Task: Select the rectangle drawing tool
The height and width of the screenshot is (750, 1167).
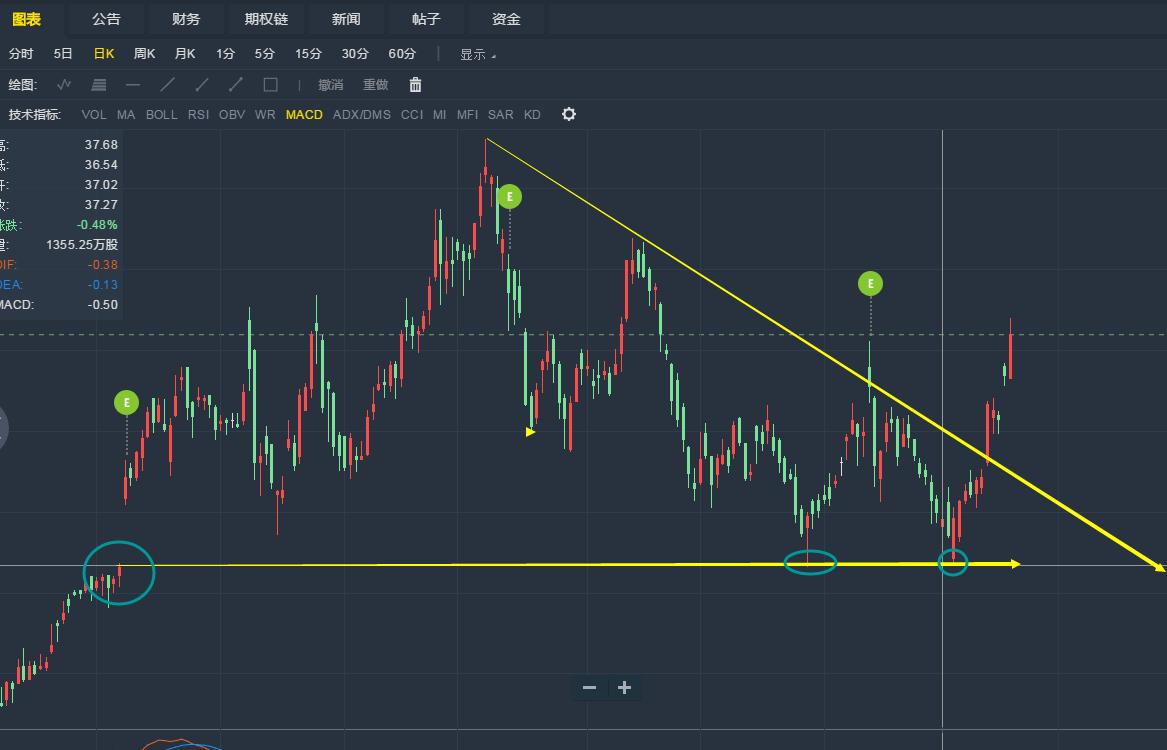Action: 271,85
